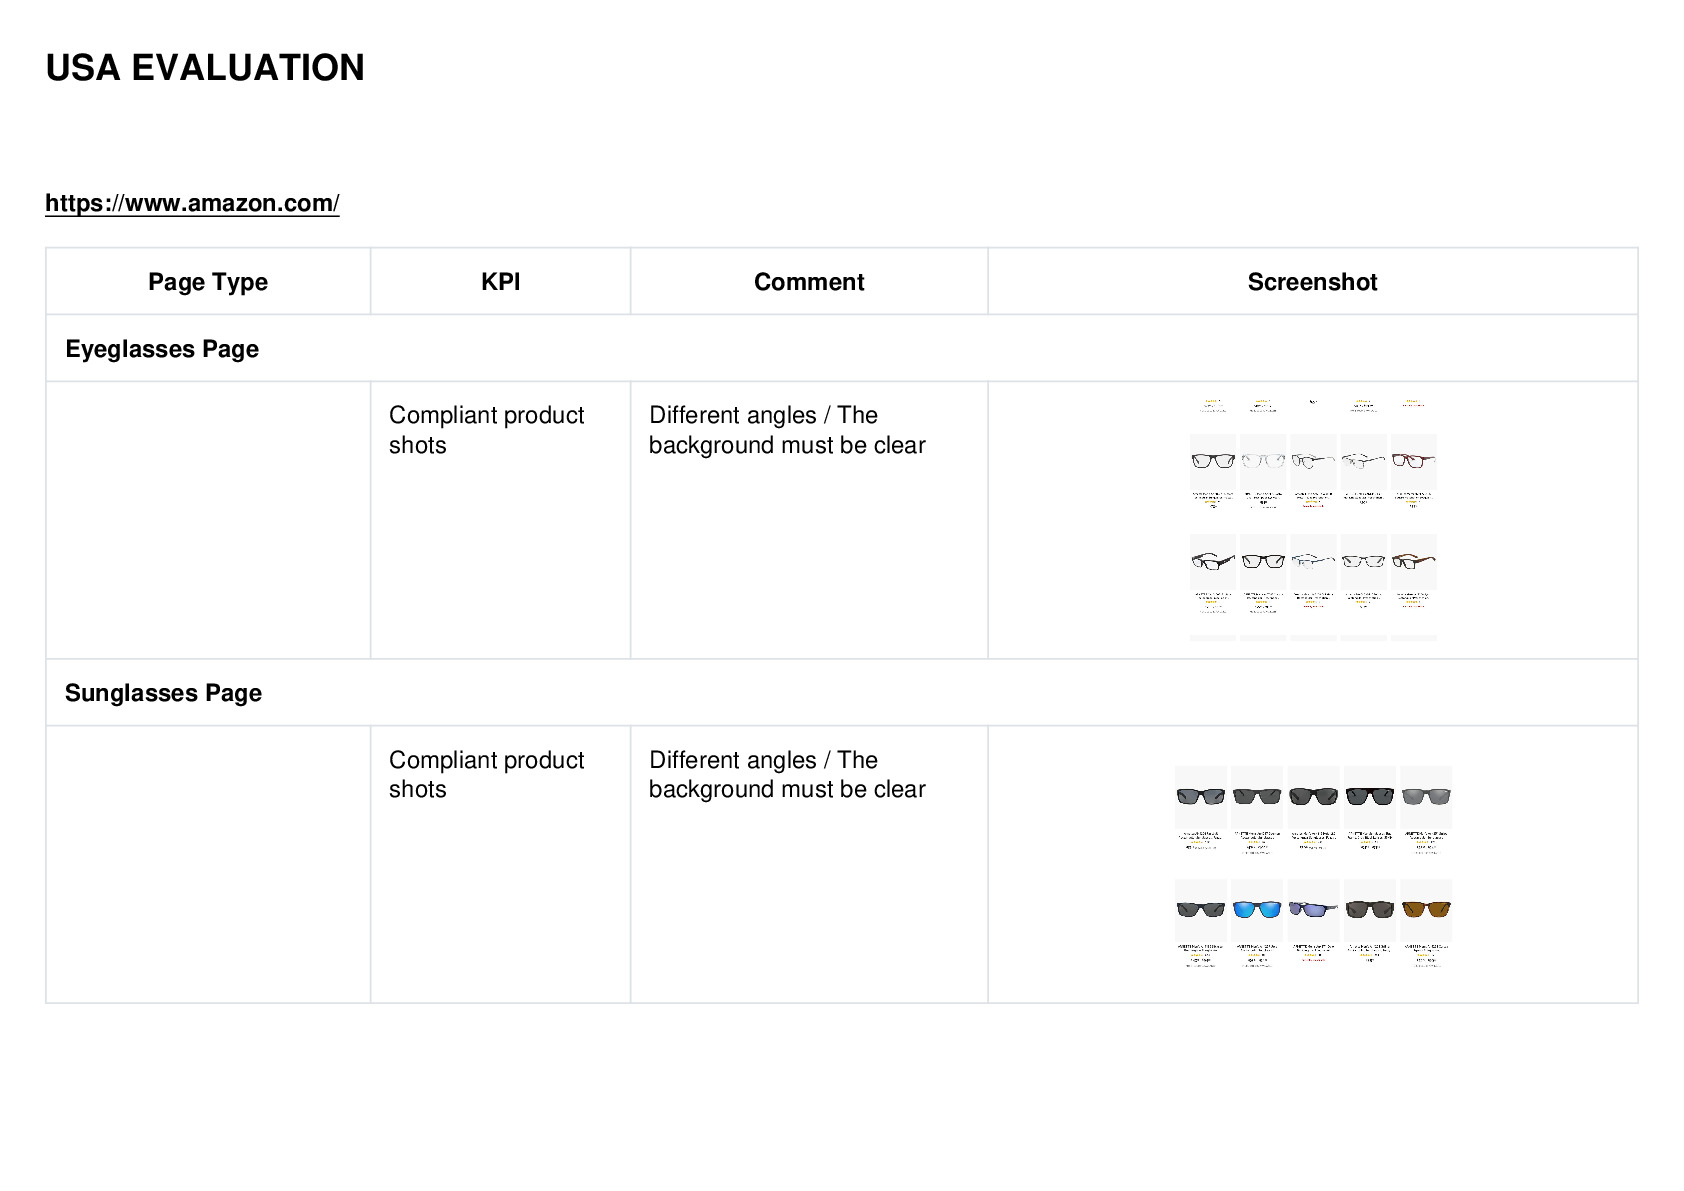Select the Eyeglasses Page section row

pyautogui.click(x=842, y=349)
